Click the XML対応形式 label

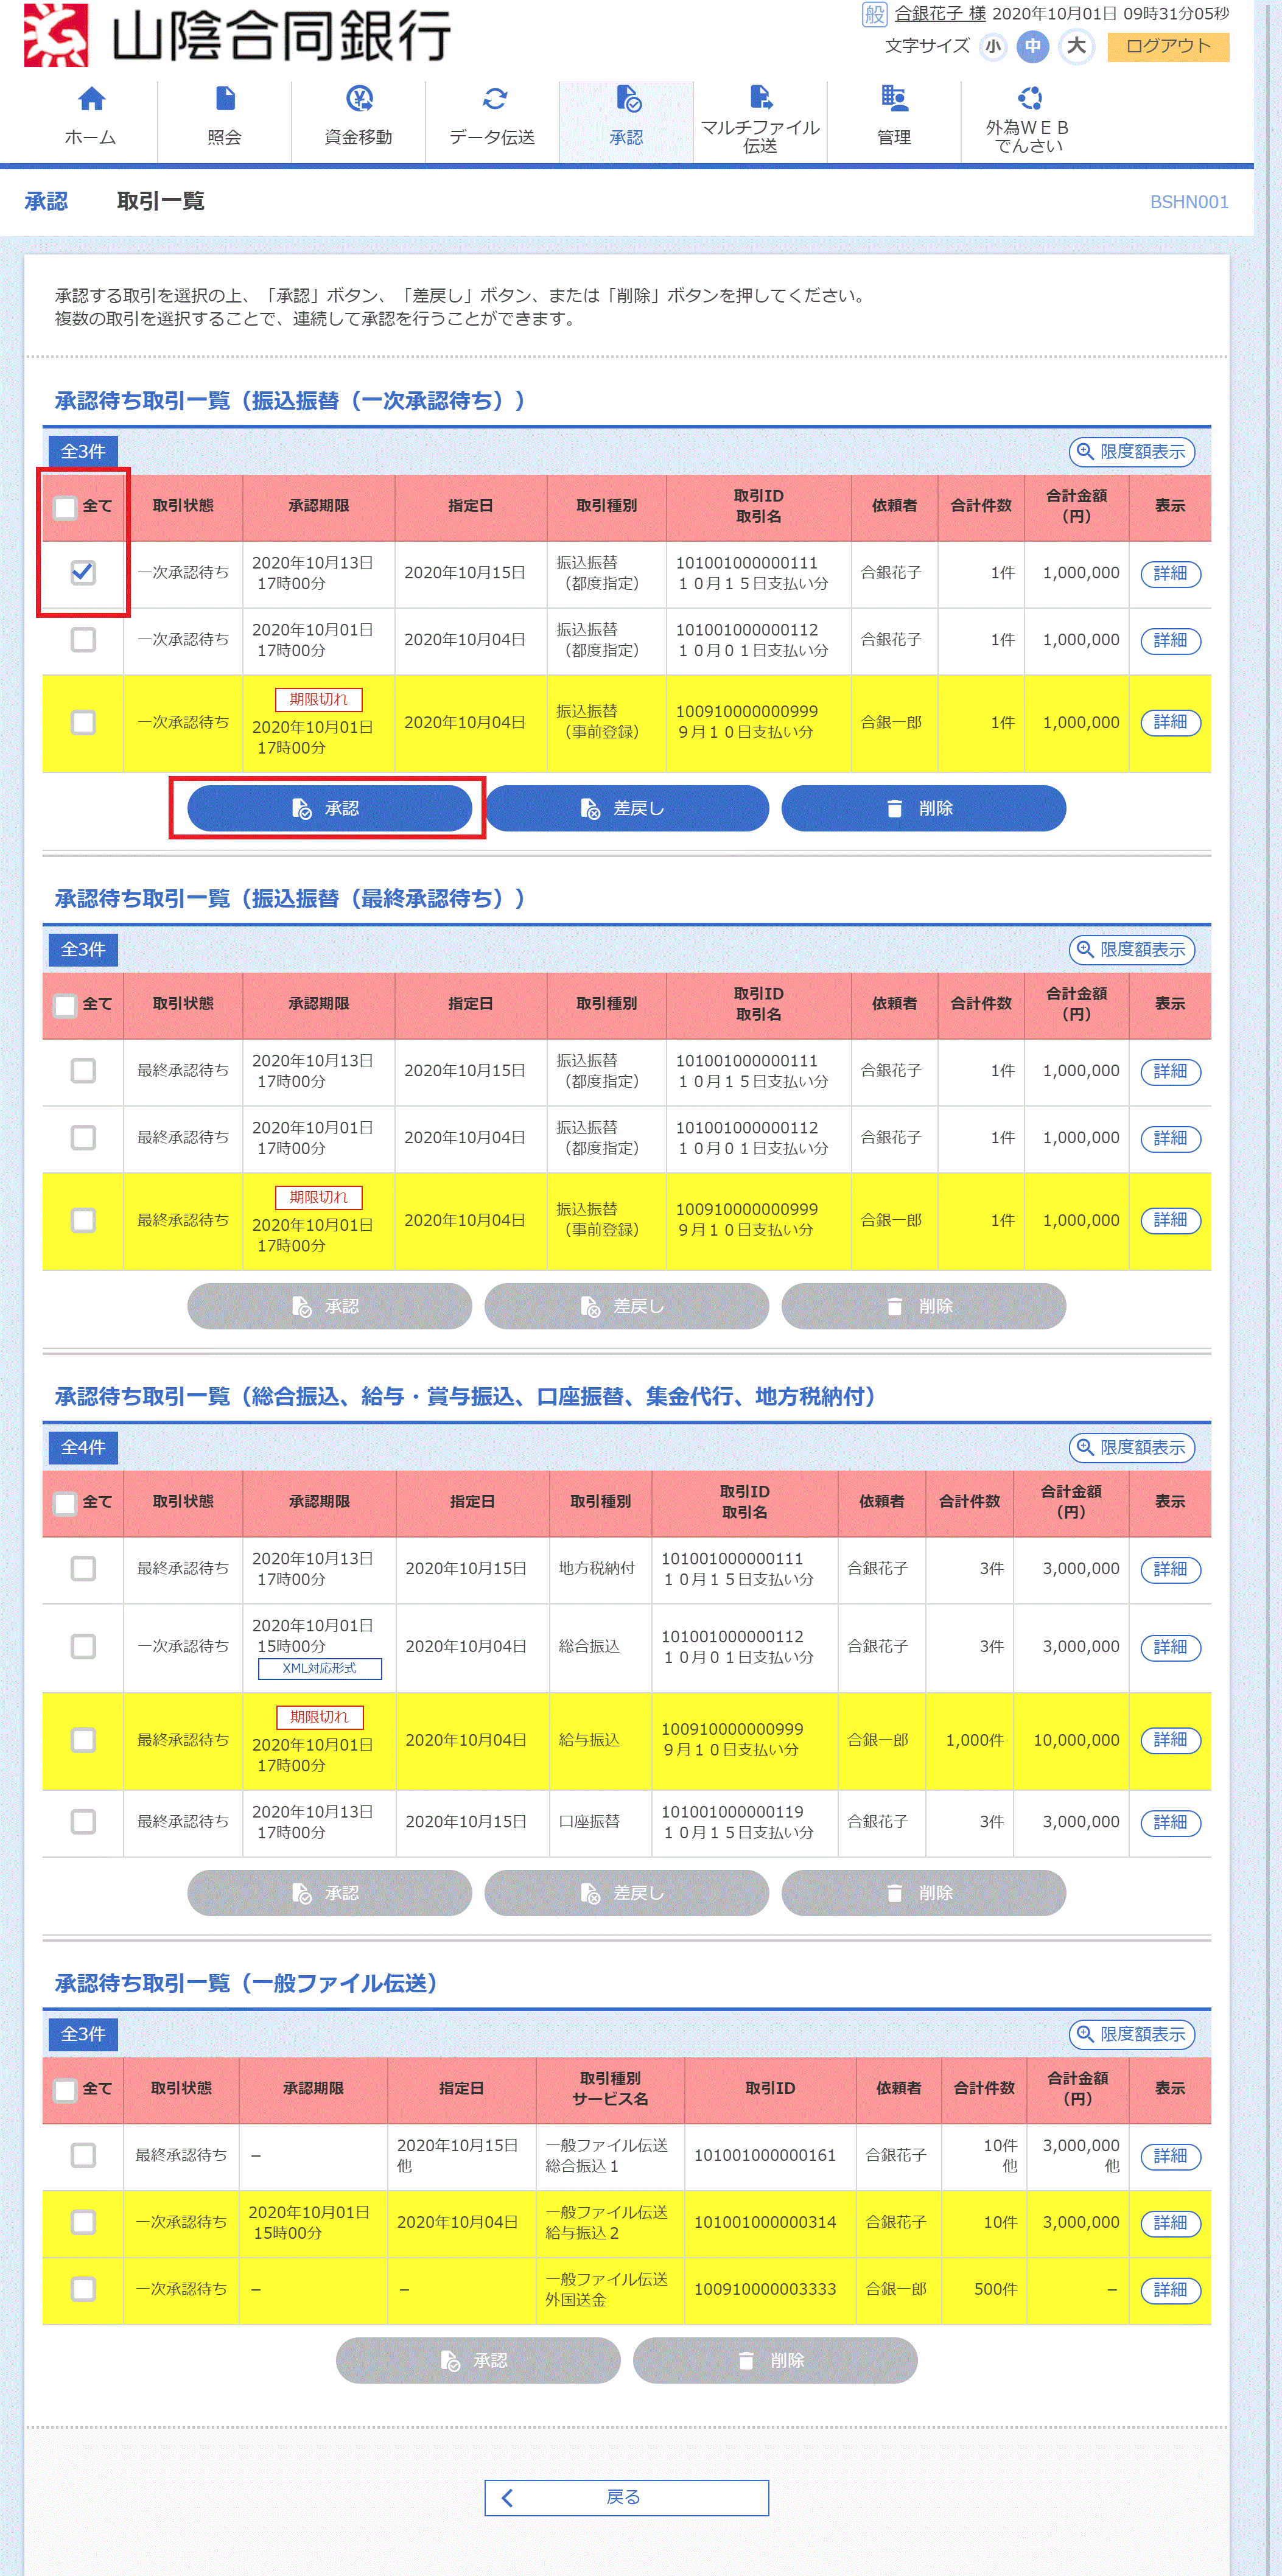[x=320, y=1669]
